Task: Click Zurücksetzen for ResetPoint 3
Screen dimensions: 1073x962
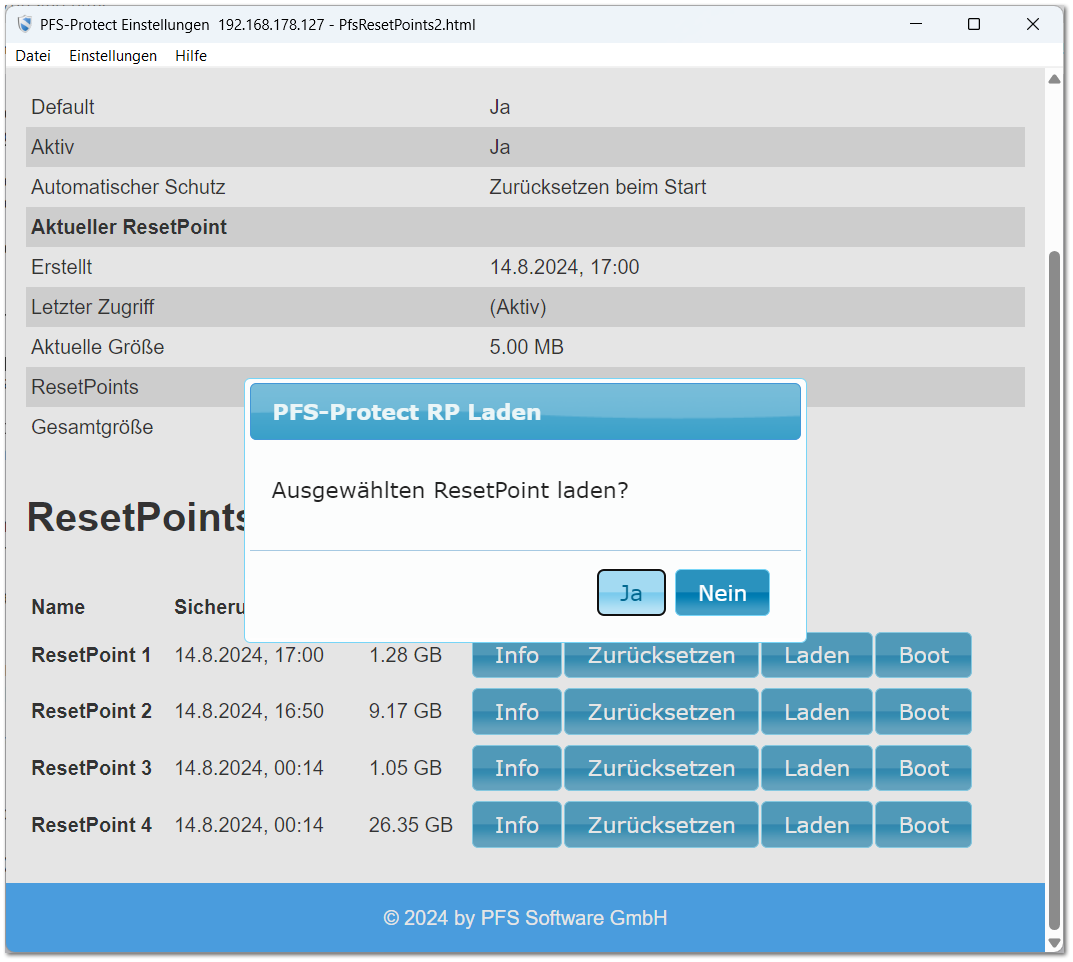Action: (661, 768)
